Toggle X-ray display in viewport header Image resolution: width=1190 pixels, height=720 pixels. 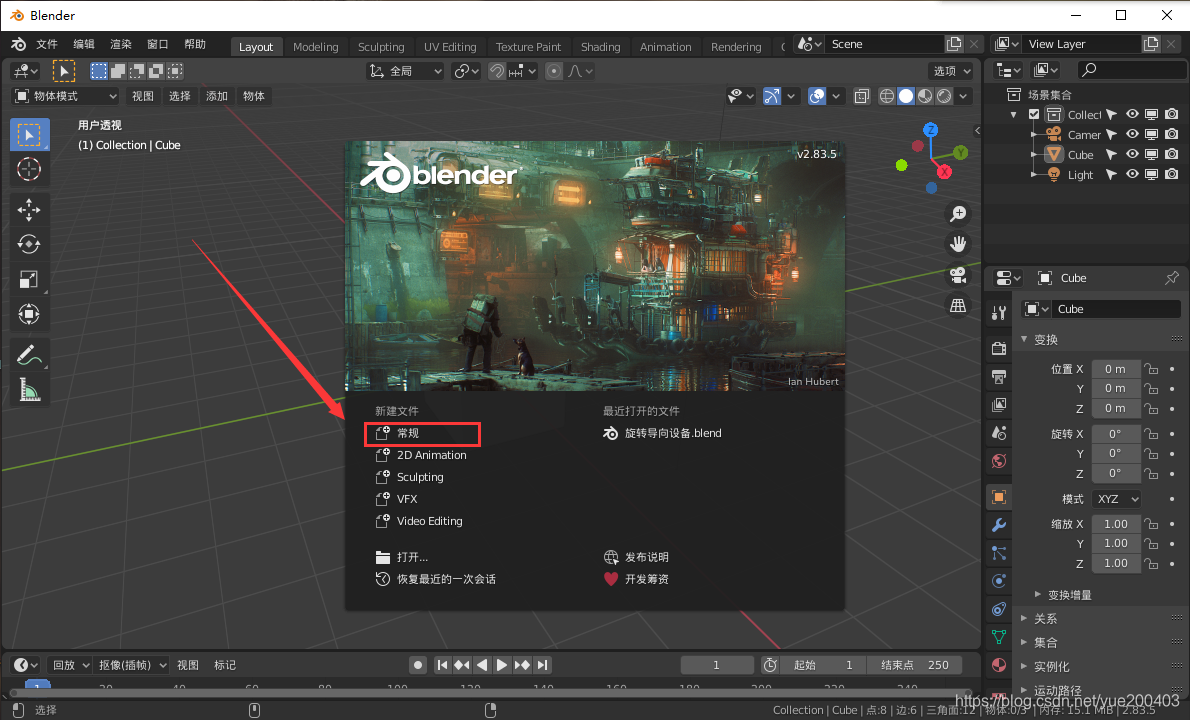click(861, 96)
